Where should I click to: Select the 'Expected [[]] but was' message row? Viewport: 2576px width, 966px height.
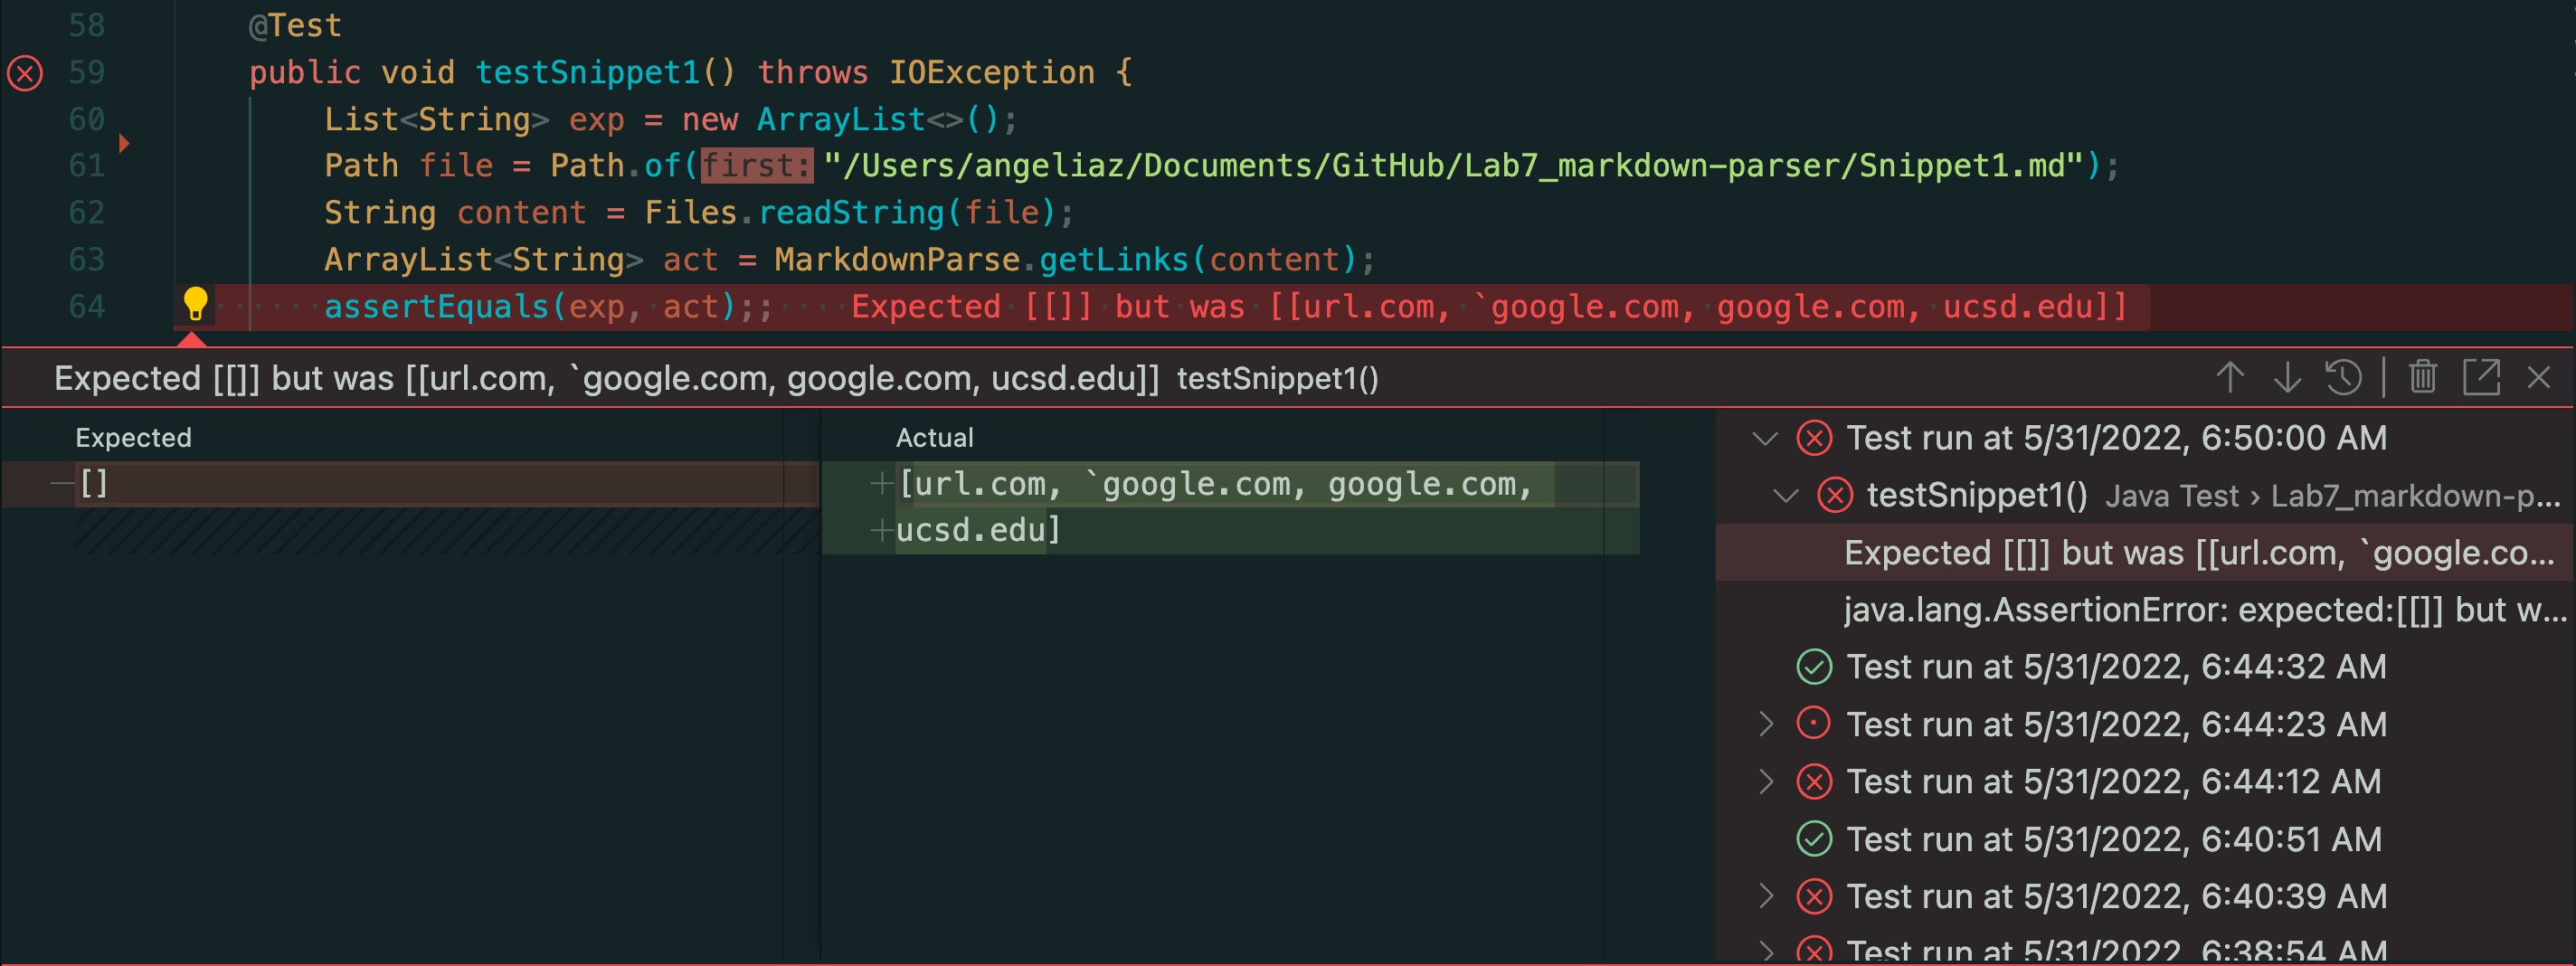point(2144,553)
